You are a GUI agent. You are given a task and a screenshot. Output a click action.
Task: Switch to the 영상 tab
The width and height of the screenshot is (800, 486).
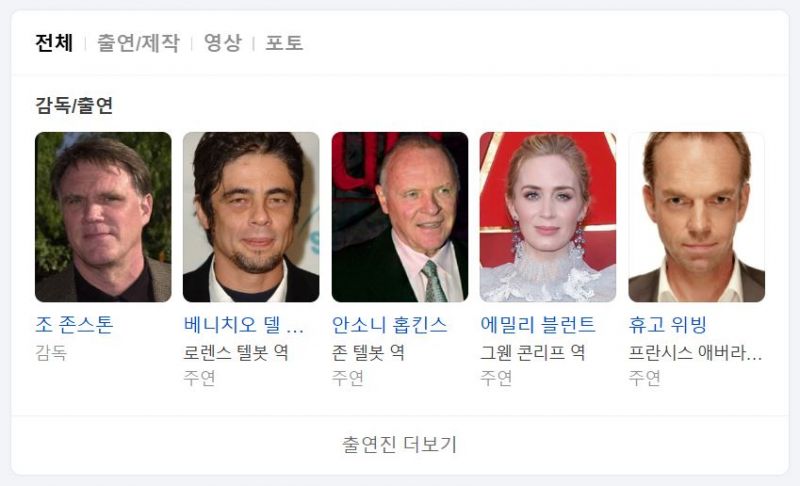tap(222, 43)
